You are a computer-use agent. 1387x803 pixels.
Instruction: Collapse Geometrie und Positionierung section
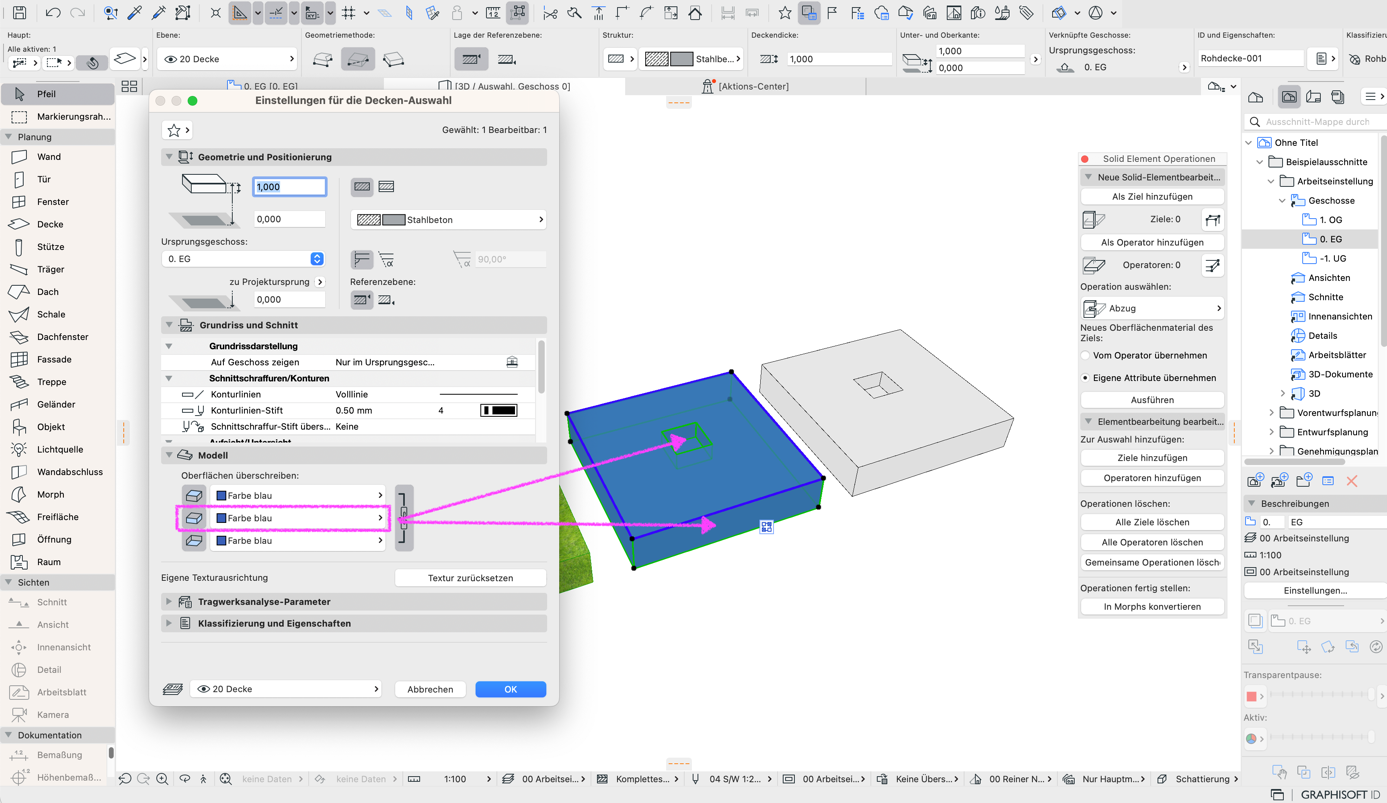click(169, 157)
